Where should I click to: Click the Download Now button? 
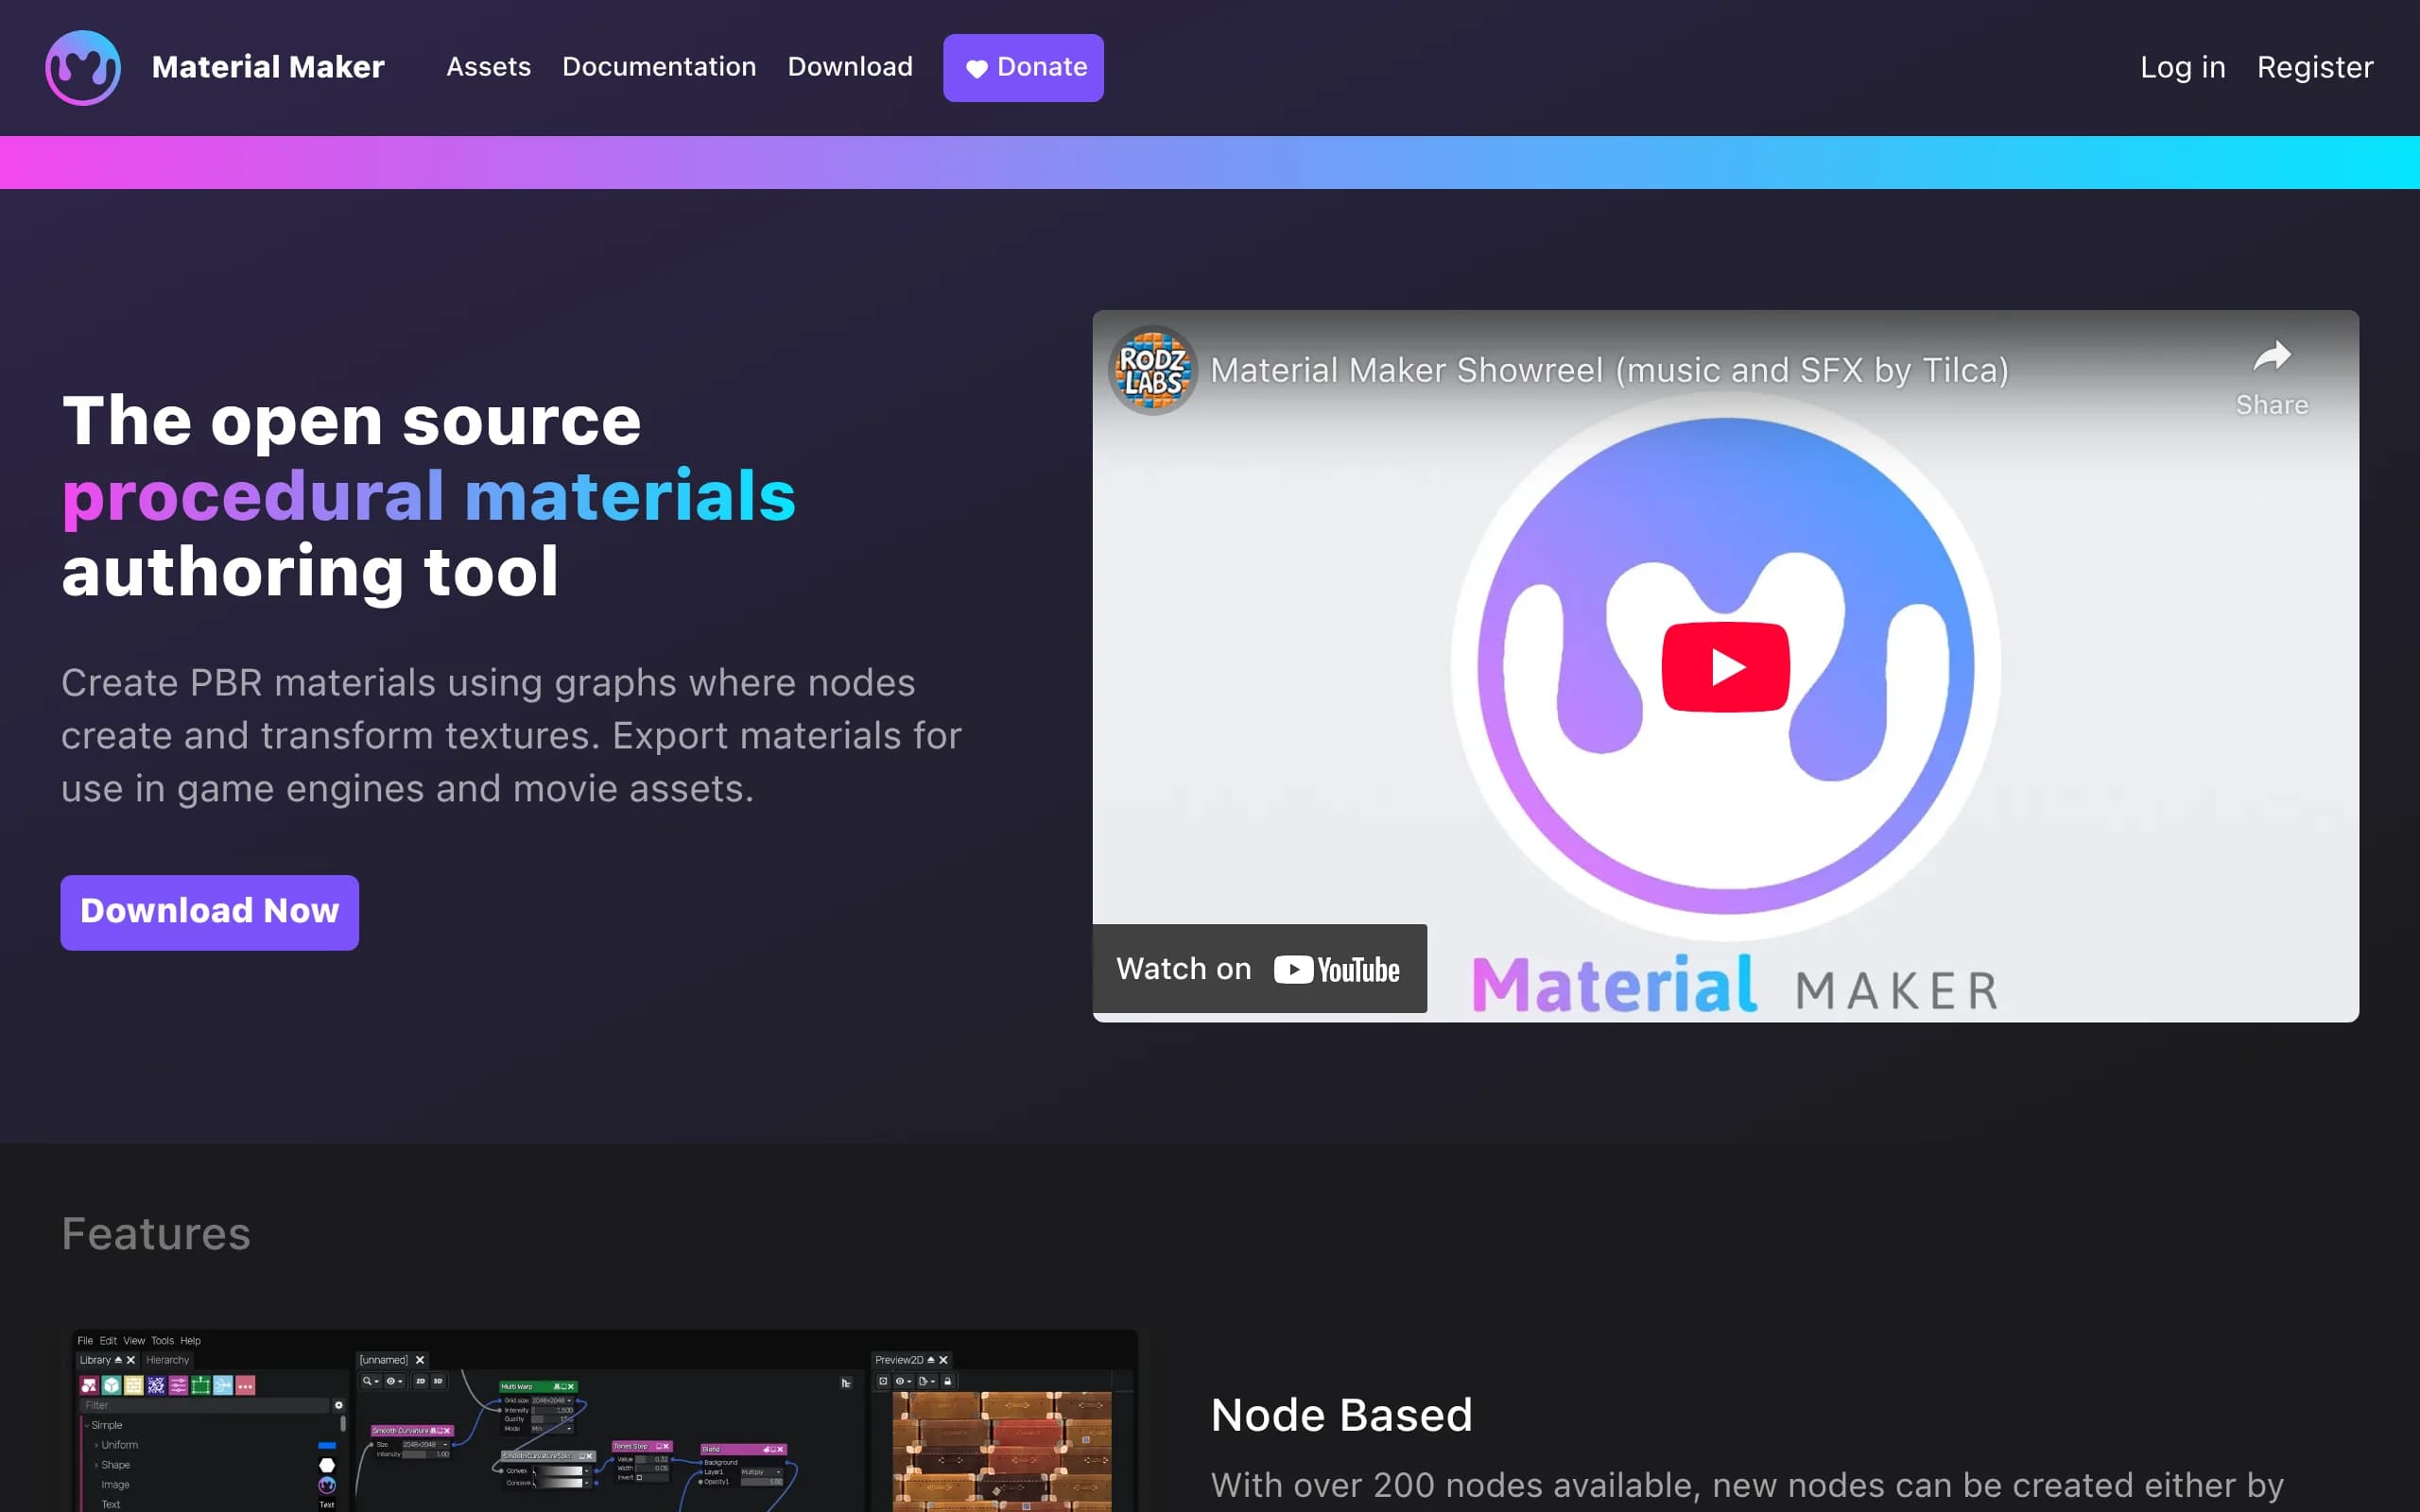click(209, 912)
